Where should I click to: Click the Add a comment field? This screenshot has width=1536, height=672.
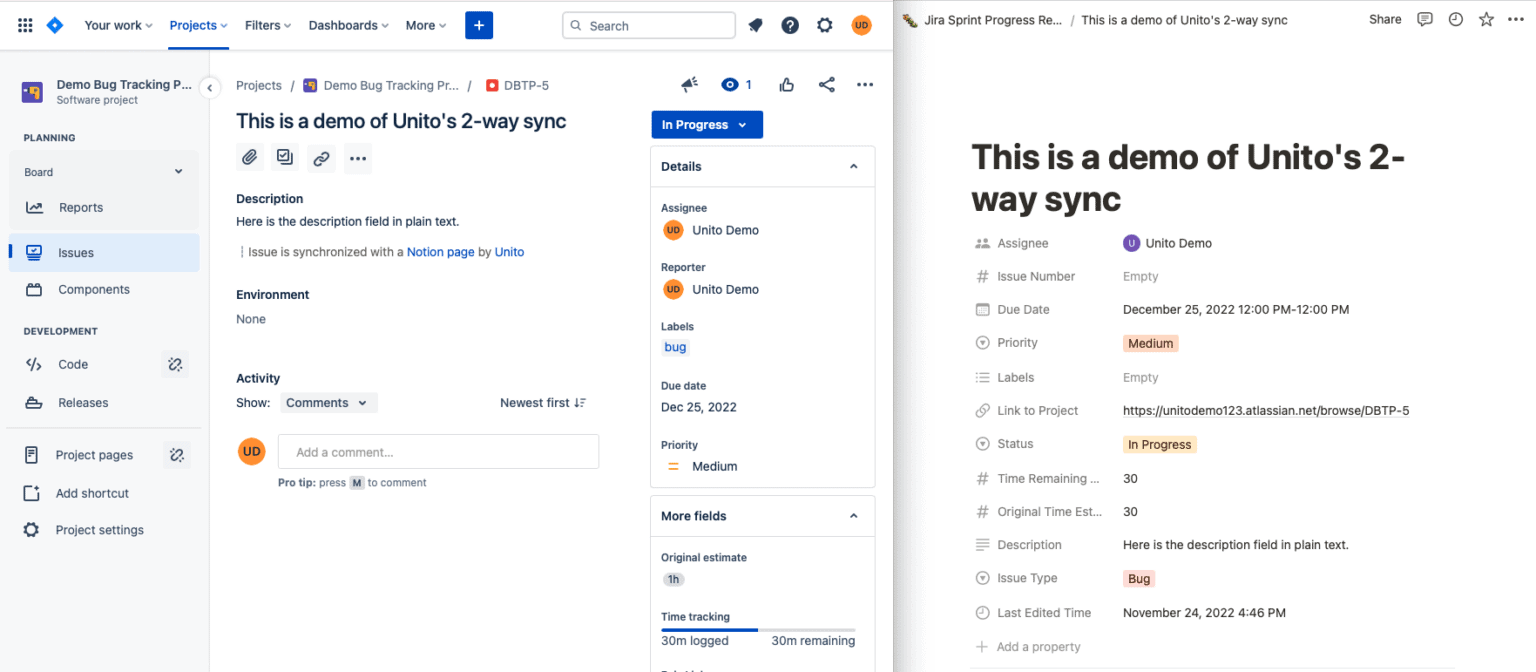click(x=438, y=451)
